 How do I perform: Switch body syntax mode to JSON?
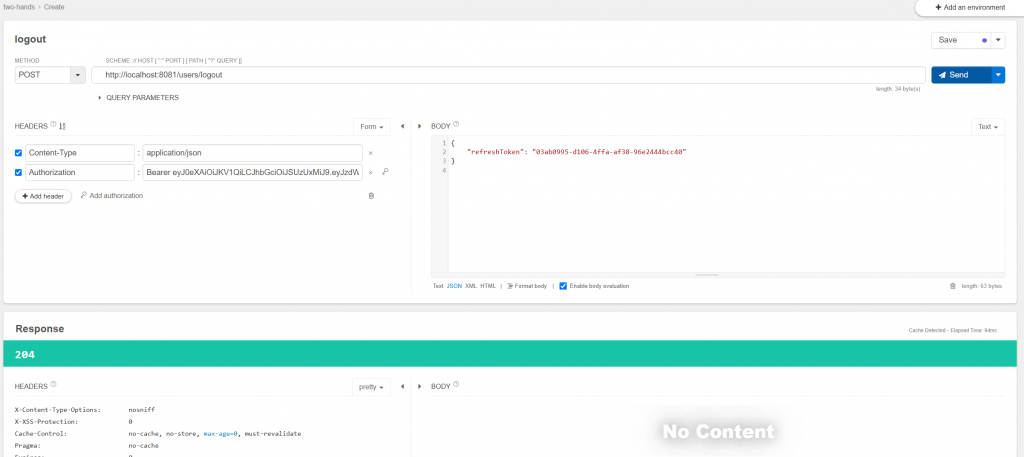pyautogui.click(x=454, y=286)
